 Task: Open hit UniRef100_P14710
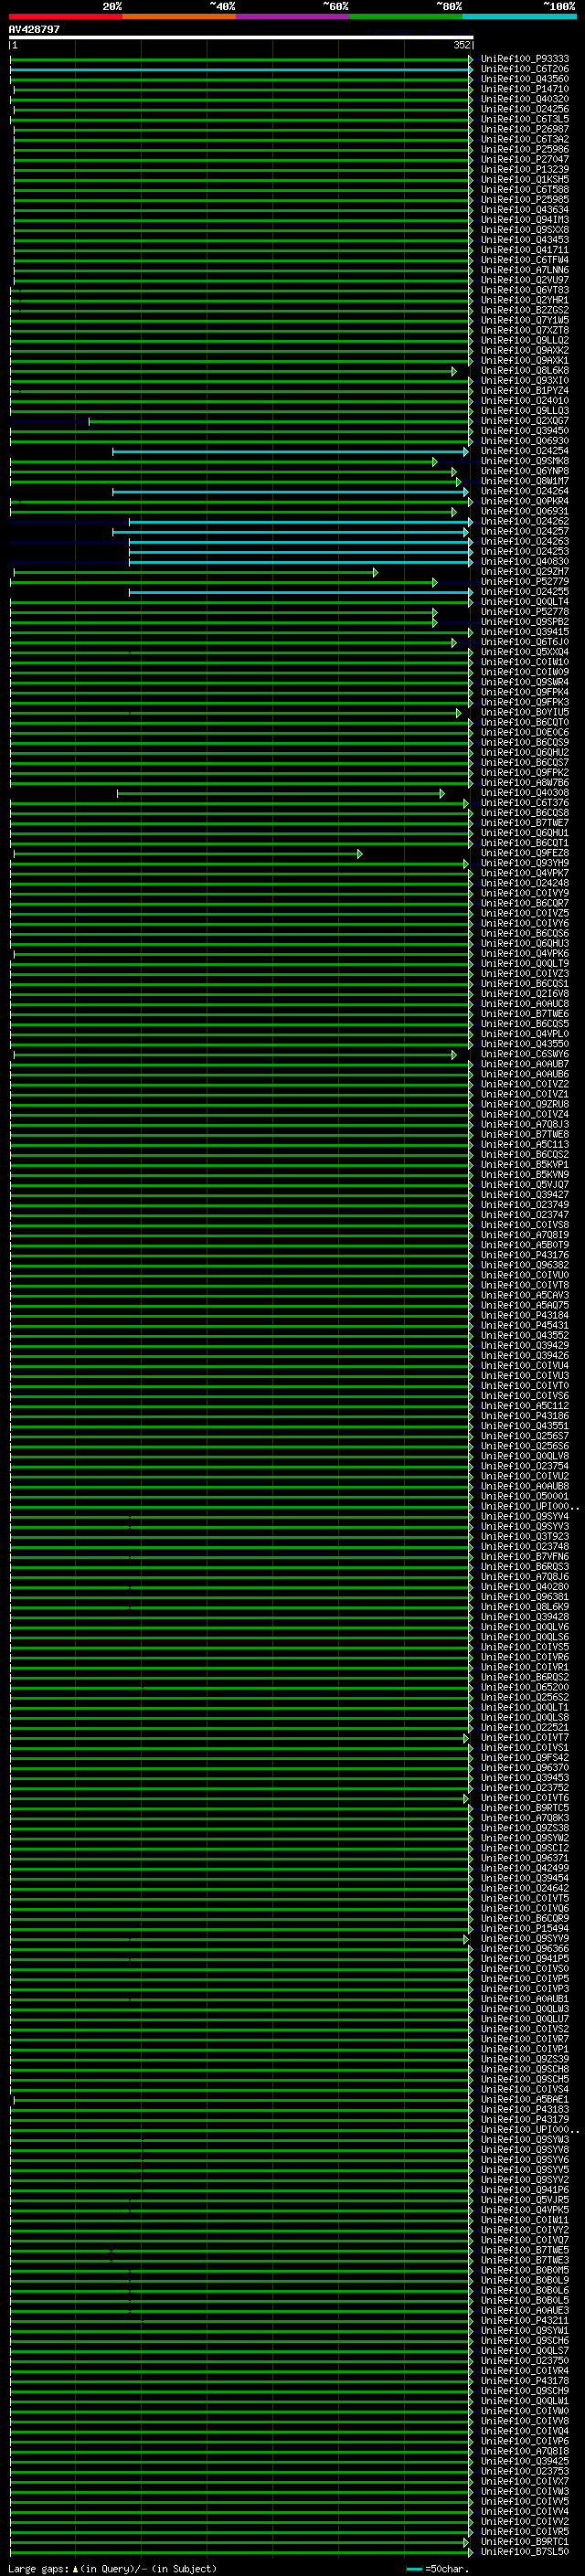pyautogui.click(x=525, y=89)
